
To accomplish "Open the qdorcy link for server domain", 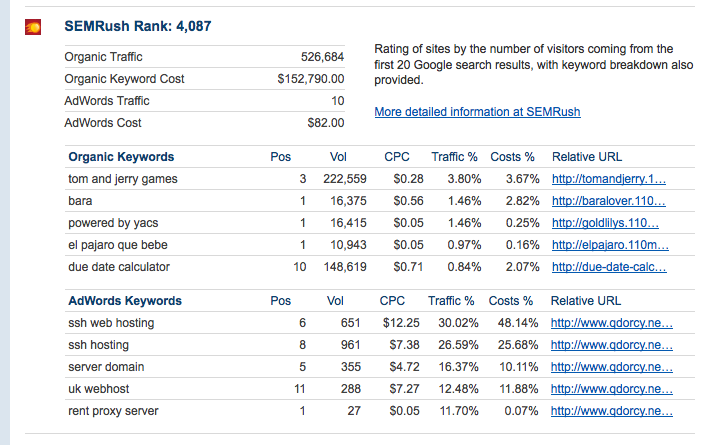I will coord(611,367).
